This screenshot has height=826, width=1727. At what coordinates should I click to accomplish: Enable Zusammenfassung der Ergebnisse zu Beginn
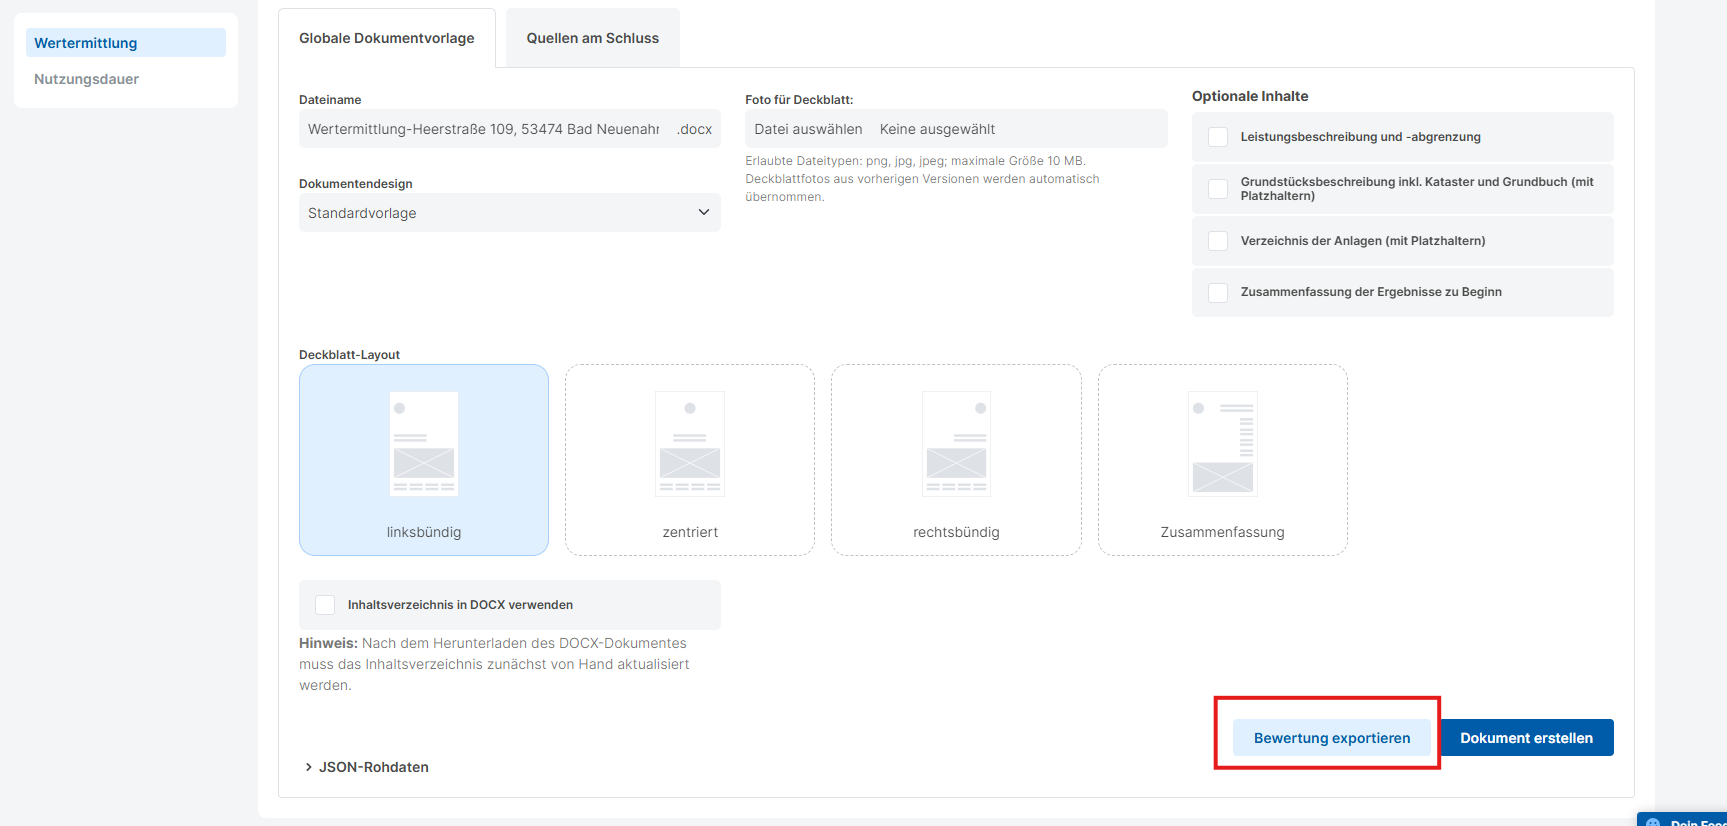tap(1218, 292)
